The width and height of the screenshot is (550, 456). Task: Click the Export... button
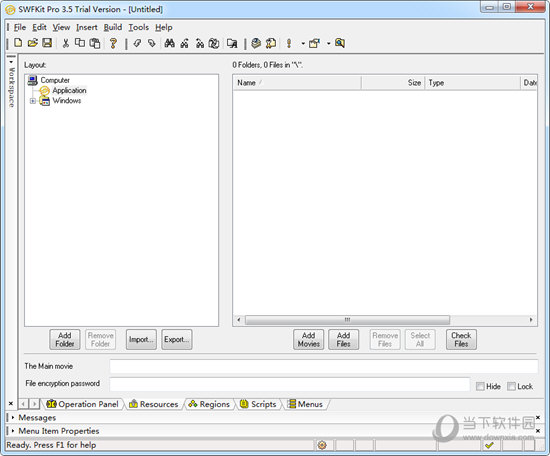point(176,339)
